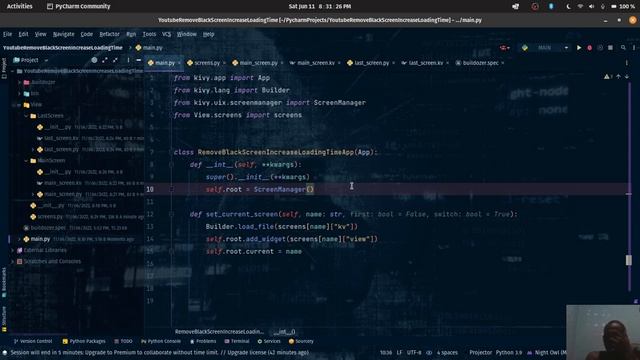
Task: Open the editor tabs overflow menu
Action: point(627,63)
